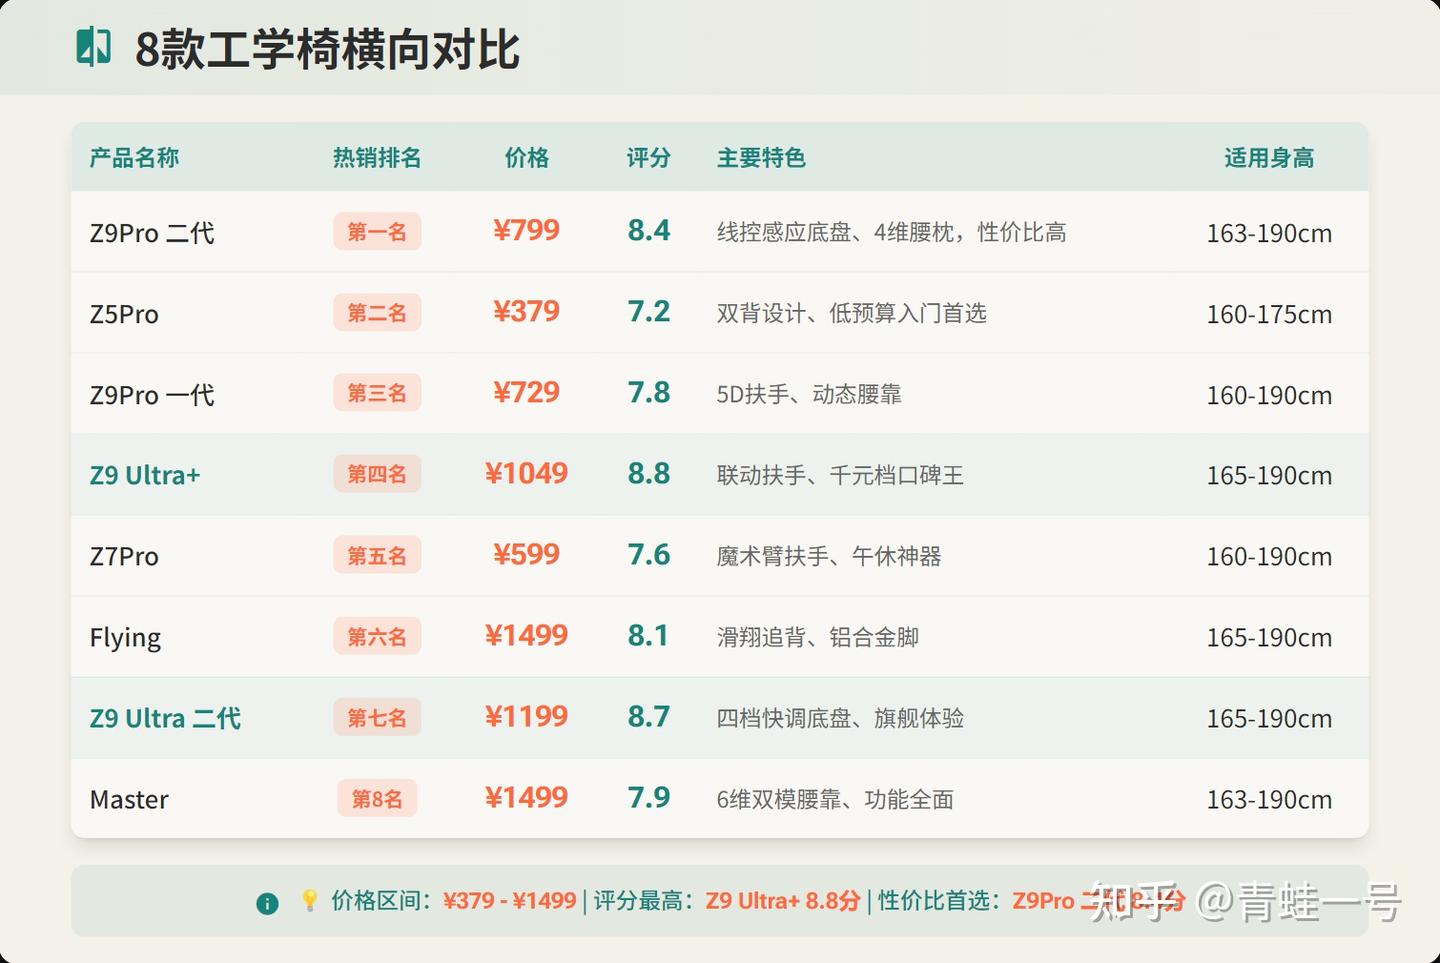Click the ¥729 price
Screen dimensions: 1440x963
527,392
